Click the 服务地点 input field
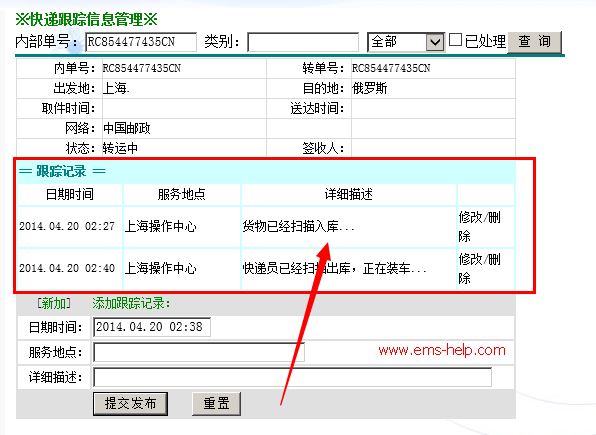596x435 pixels. pos(199,352)
